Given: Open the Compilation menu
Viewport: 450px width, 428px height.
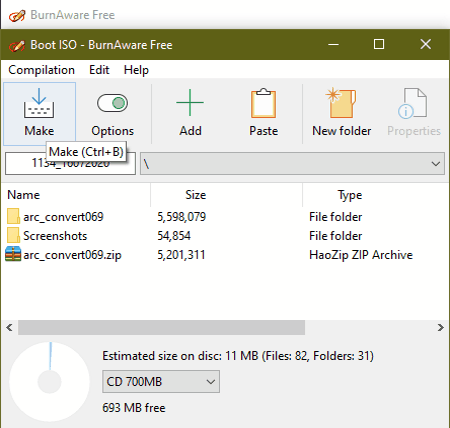Looking at the screenshot, I should (x=41, y=70).
